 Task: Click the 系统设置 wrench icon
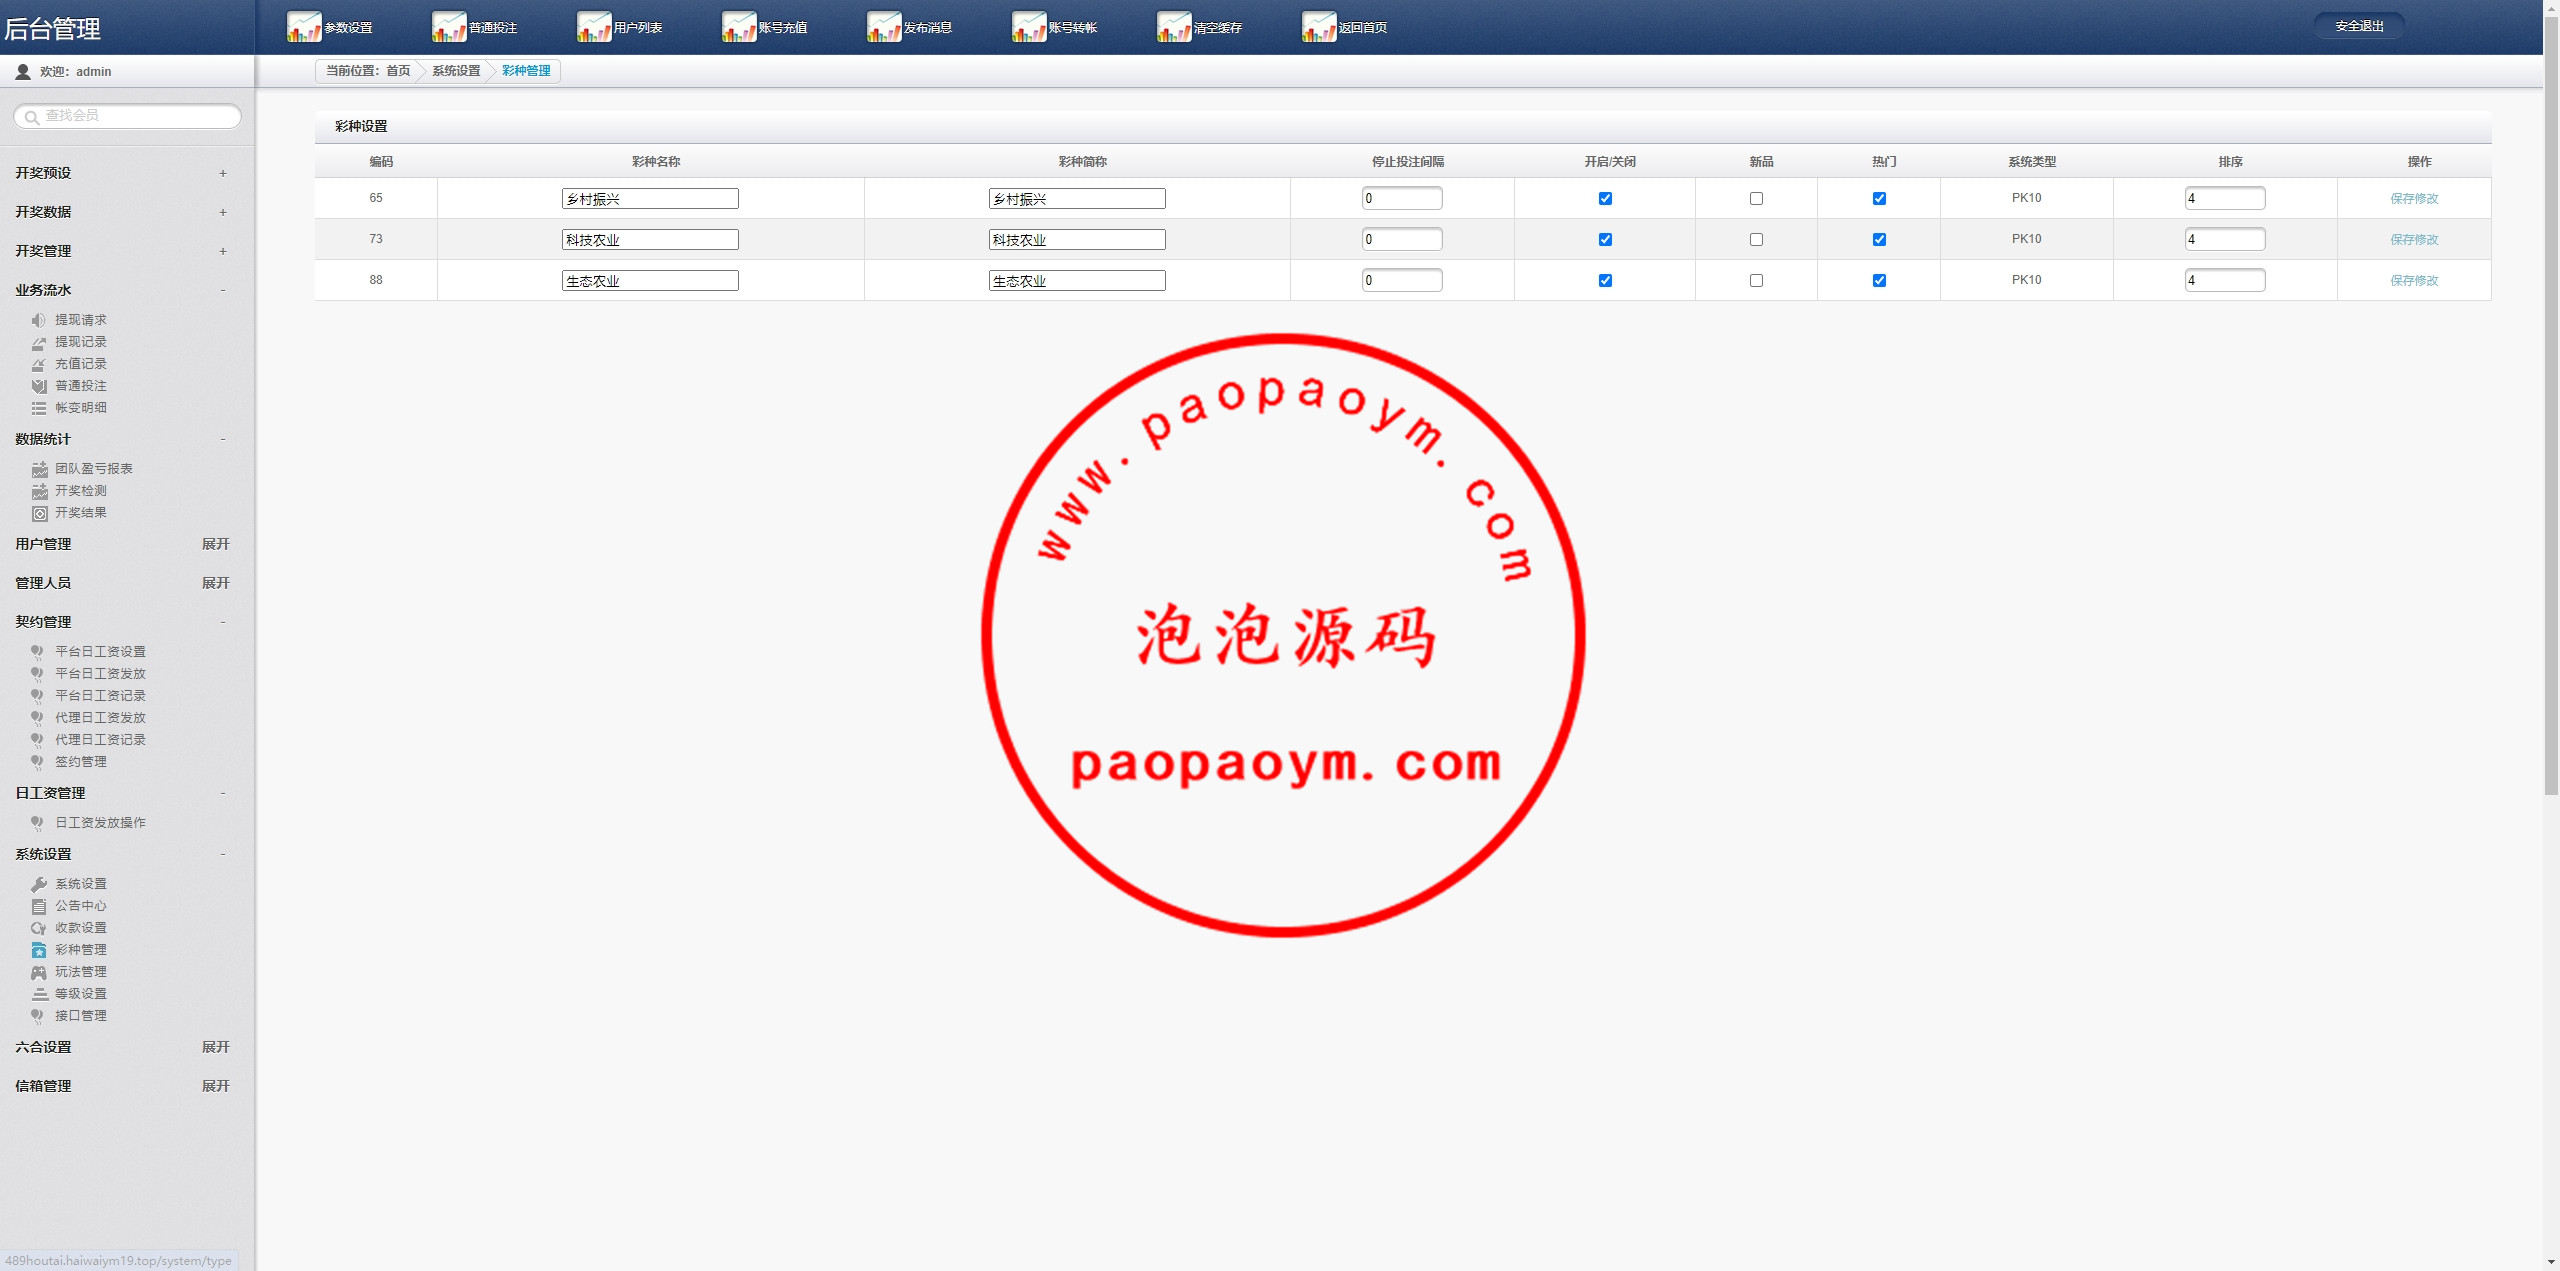point(39,884)
